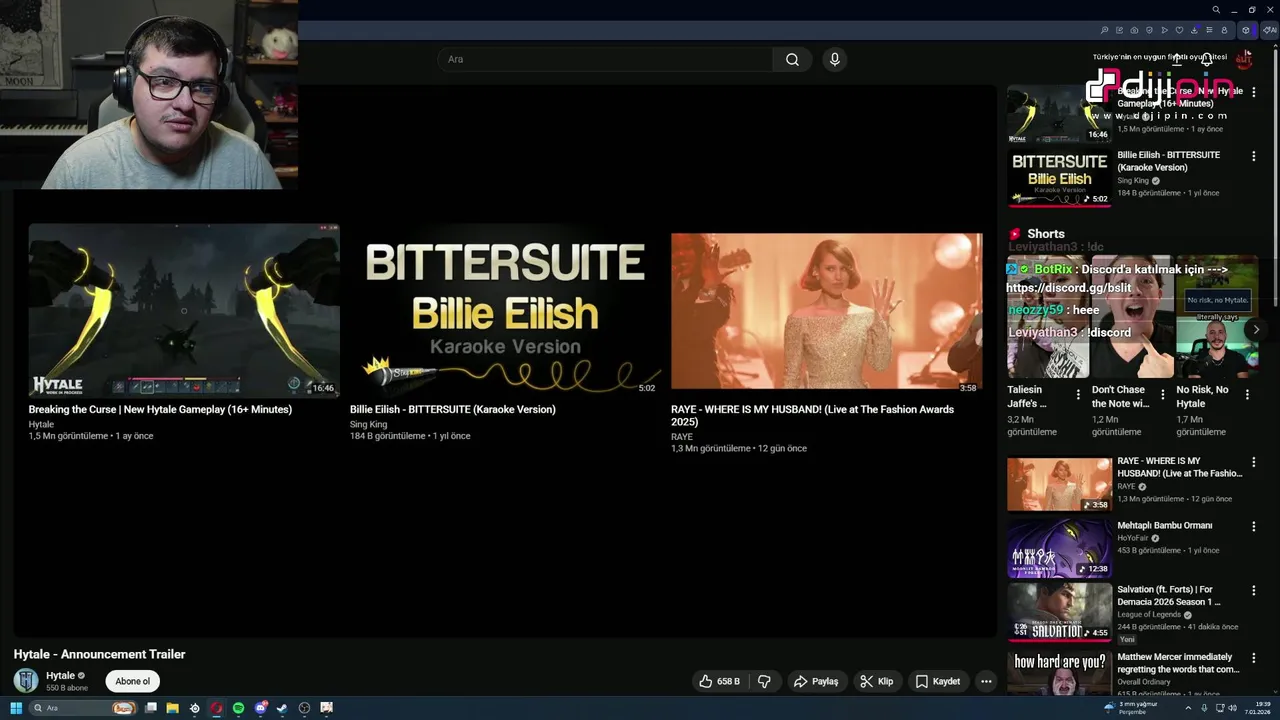1280x720 pixels.
Task: Click the address bar zoom magnifier icon
Action: coord(1104,30)
